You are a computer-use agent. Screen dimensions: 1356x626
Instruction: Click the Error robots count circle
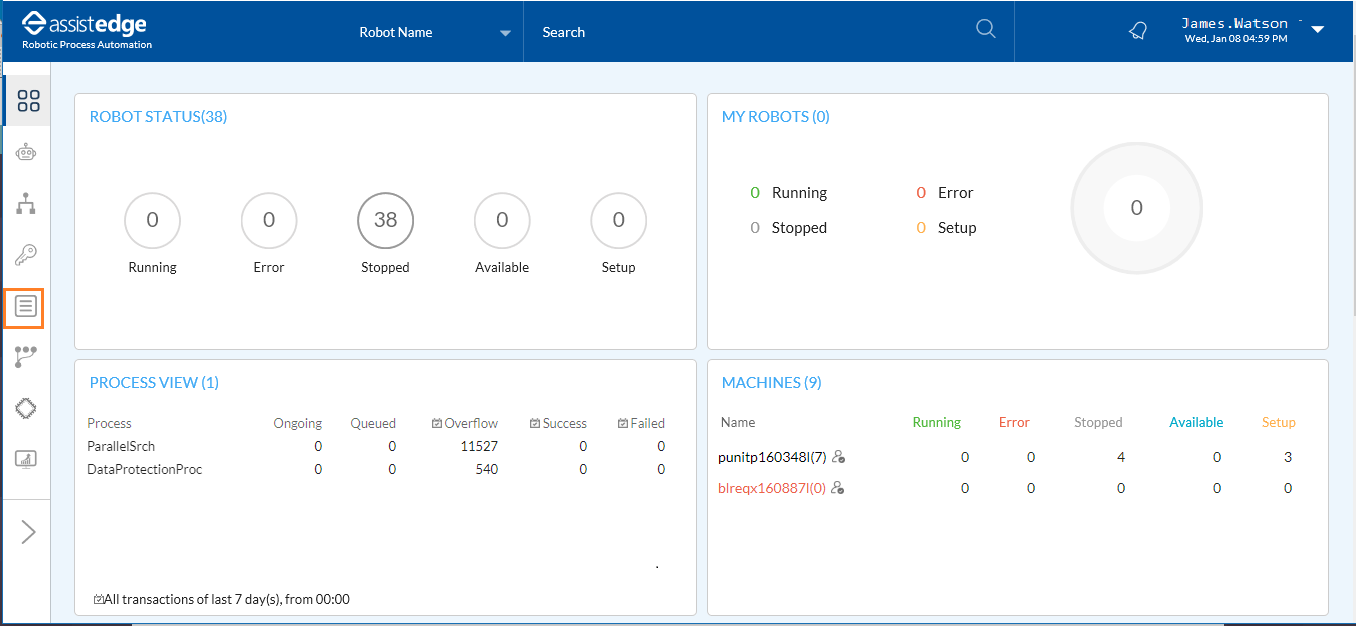[x=269, y=221]
